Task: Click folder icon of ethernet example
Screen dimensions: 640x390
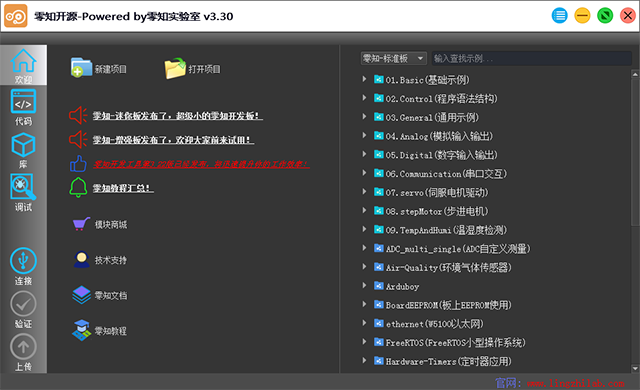Action: coord(379,323)
